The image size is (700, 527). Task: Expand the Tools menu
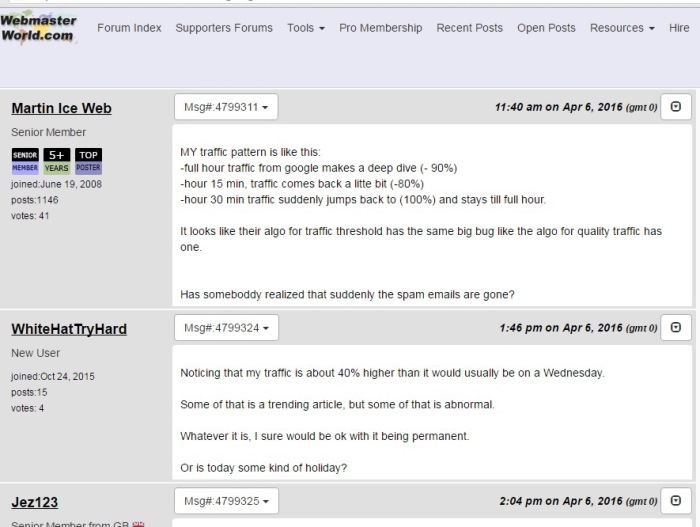305,28
